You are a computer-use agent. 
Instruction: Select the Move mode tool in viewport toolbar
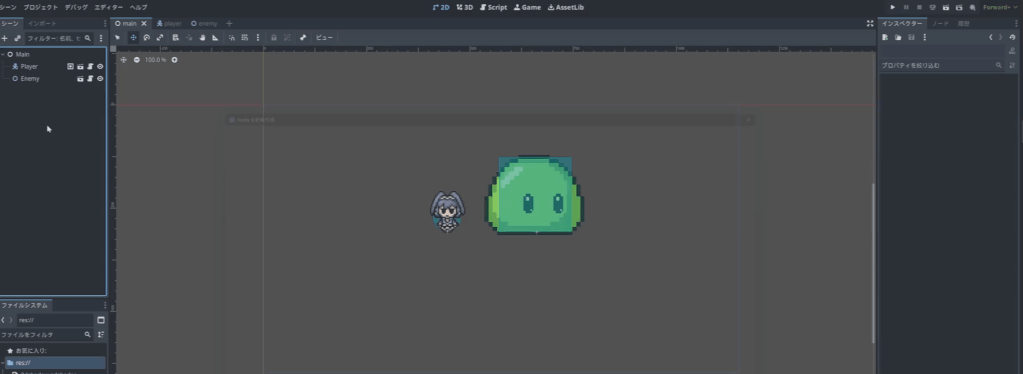pyautogui.click(x=133, y=37)
